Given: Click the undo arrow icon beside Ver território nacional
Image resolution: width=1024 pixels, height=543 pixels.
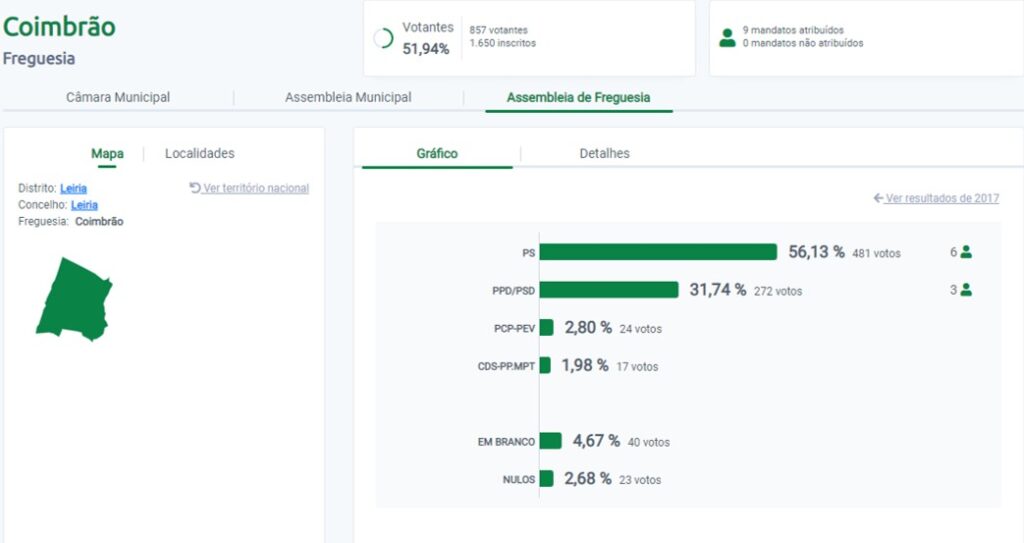Looking at the screenshot, I should pyautogui.click(x=195, y=188).
